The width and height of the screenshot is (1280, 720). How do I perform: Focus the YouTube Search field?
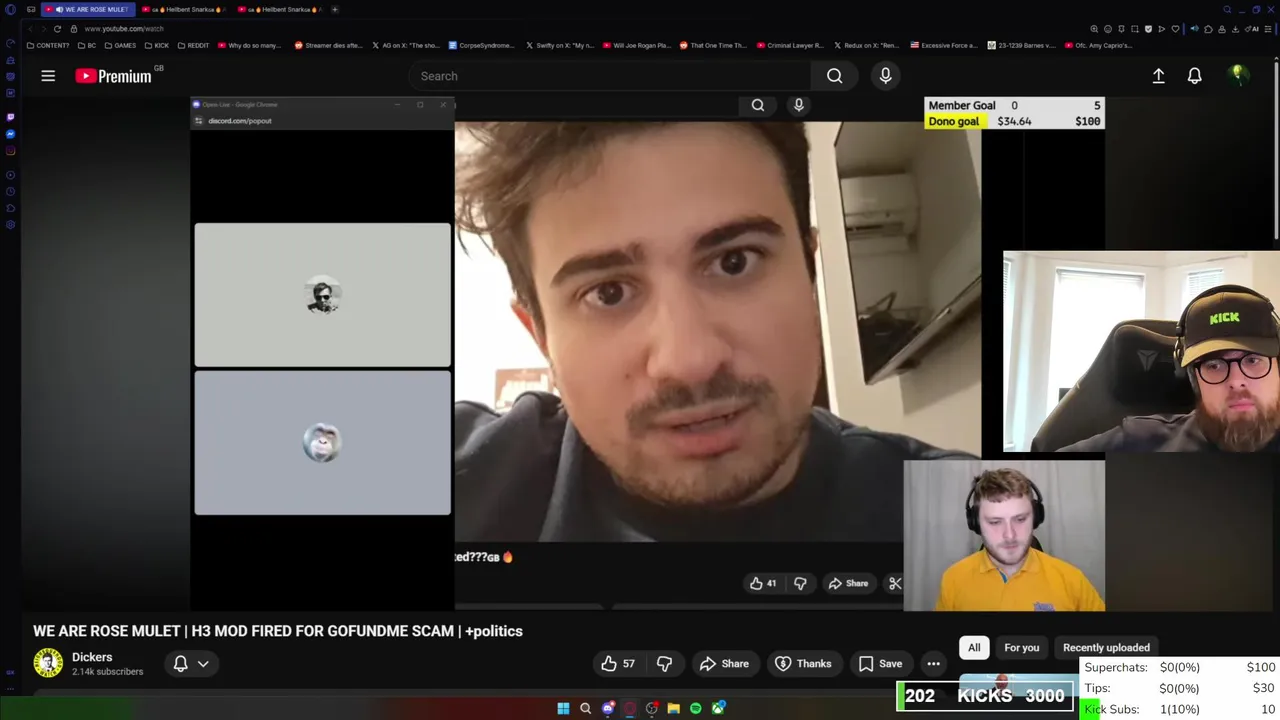(612, 76)
